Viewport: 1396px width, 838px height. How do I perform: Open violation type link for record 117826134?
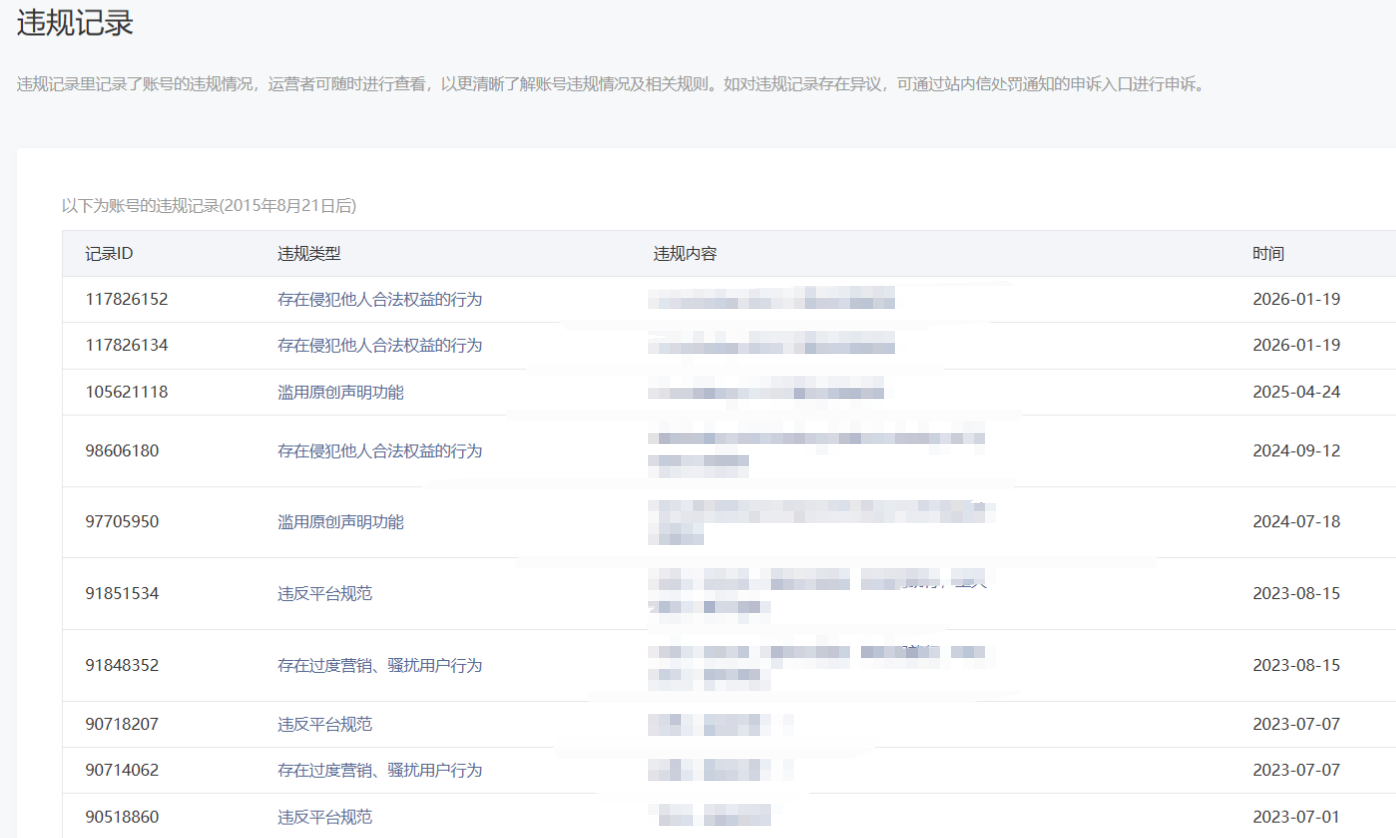pos(379,345)
